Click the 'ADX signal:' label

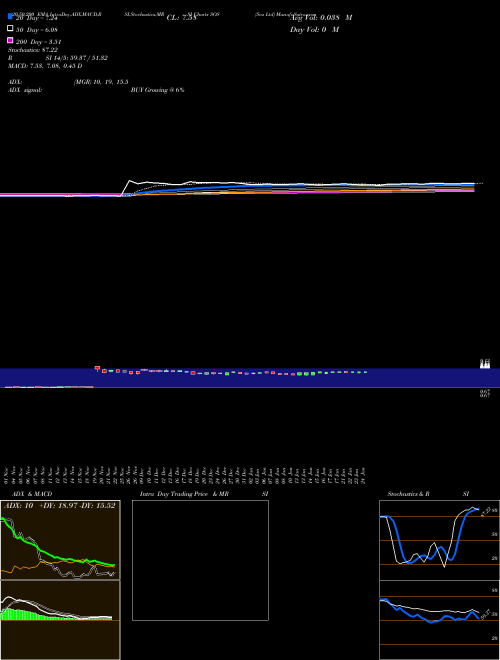coord(25,90)
